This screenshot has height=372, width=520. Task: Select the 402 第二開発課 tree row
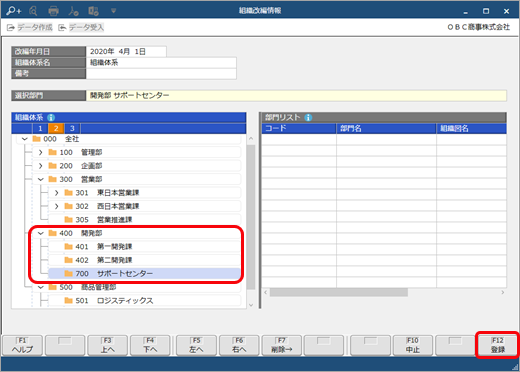point(145,260)
